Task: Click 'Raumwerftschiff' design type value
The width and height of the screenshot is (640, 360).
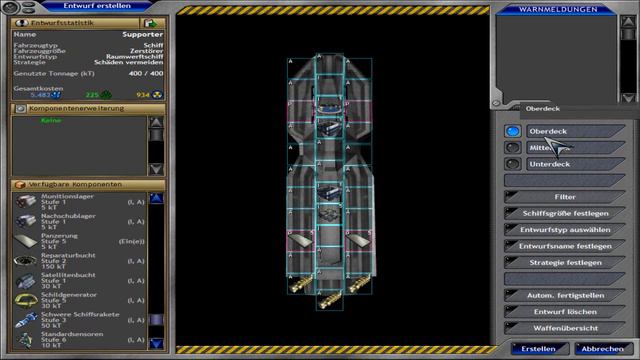Action: (134, 57)
